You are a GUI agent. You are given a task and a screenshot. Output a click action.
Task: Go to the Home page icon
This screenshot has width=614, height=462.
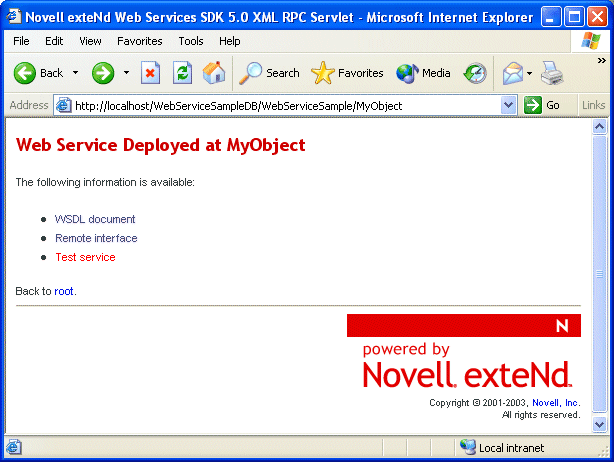(x=214, y=73)
